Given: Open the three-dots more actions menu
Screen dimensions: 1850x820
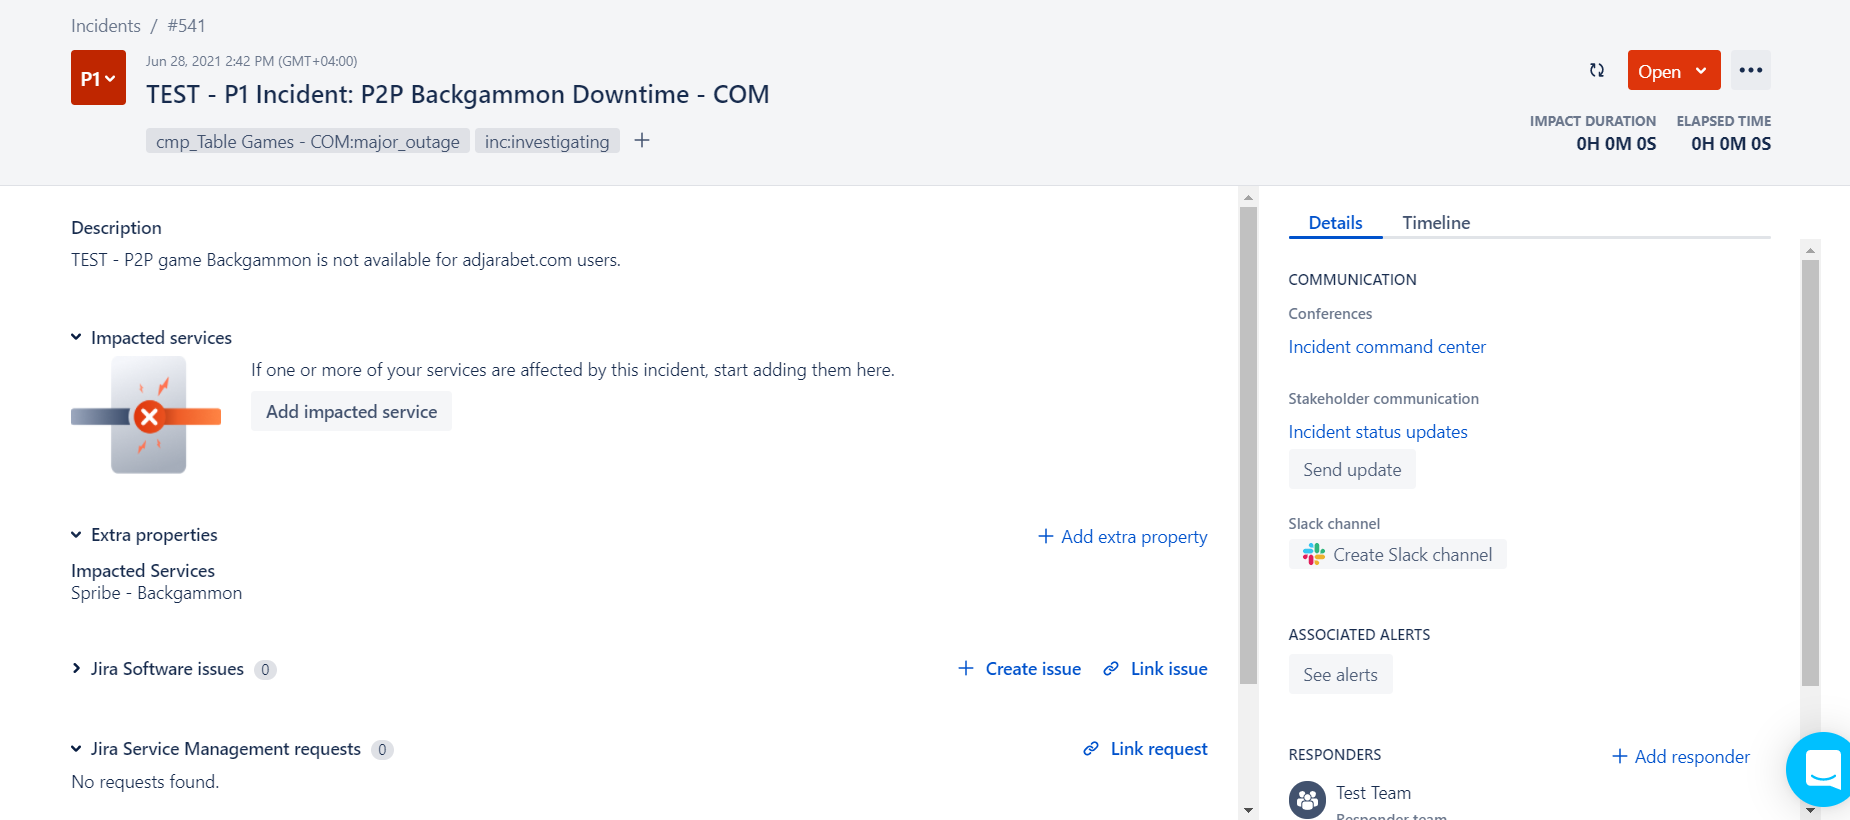Looking at the screenshot, I should pos(1750,70).
